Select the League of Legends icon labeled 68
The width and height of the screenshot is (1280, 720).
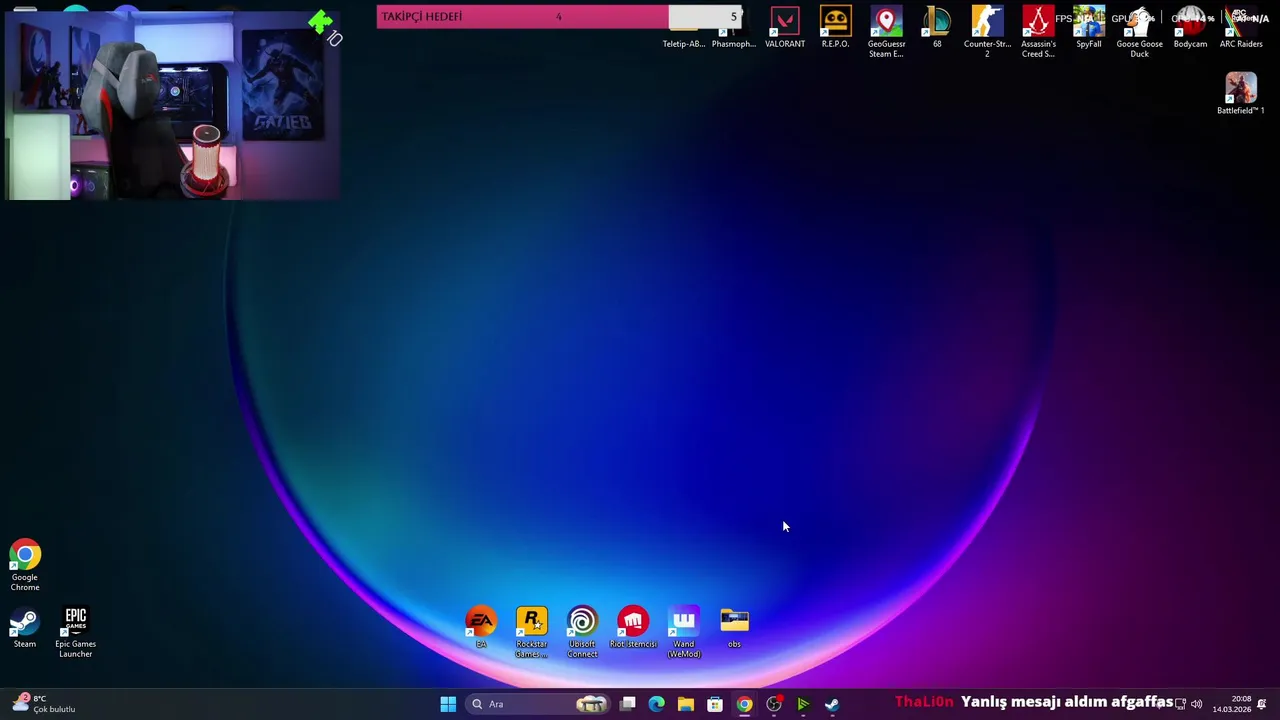coord(937,28)
